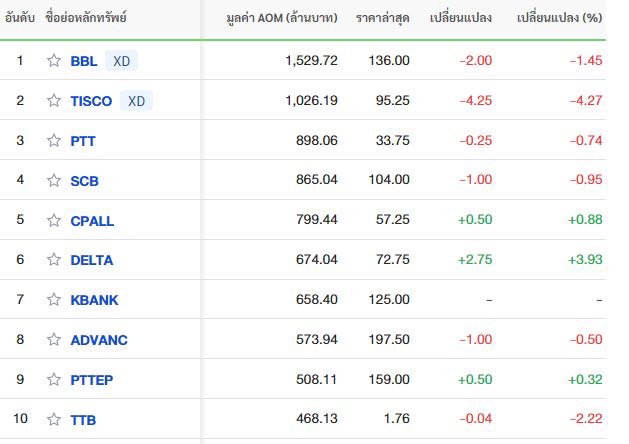Sort by ราคาล่าสุด column header
This screenshot has width=629, height=444.
(383, 18)
